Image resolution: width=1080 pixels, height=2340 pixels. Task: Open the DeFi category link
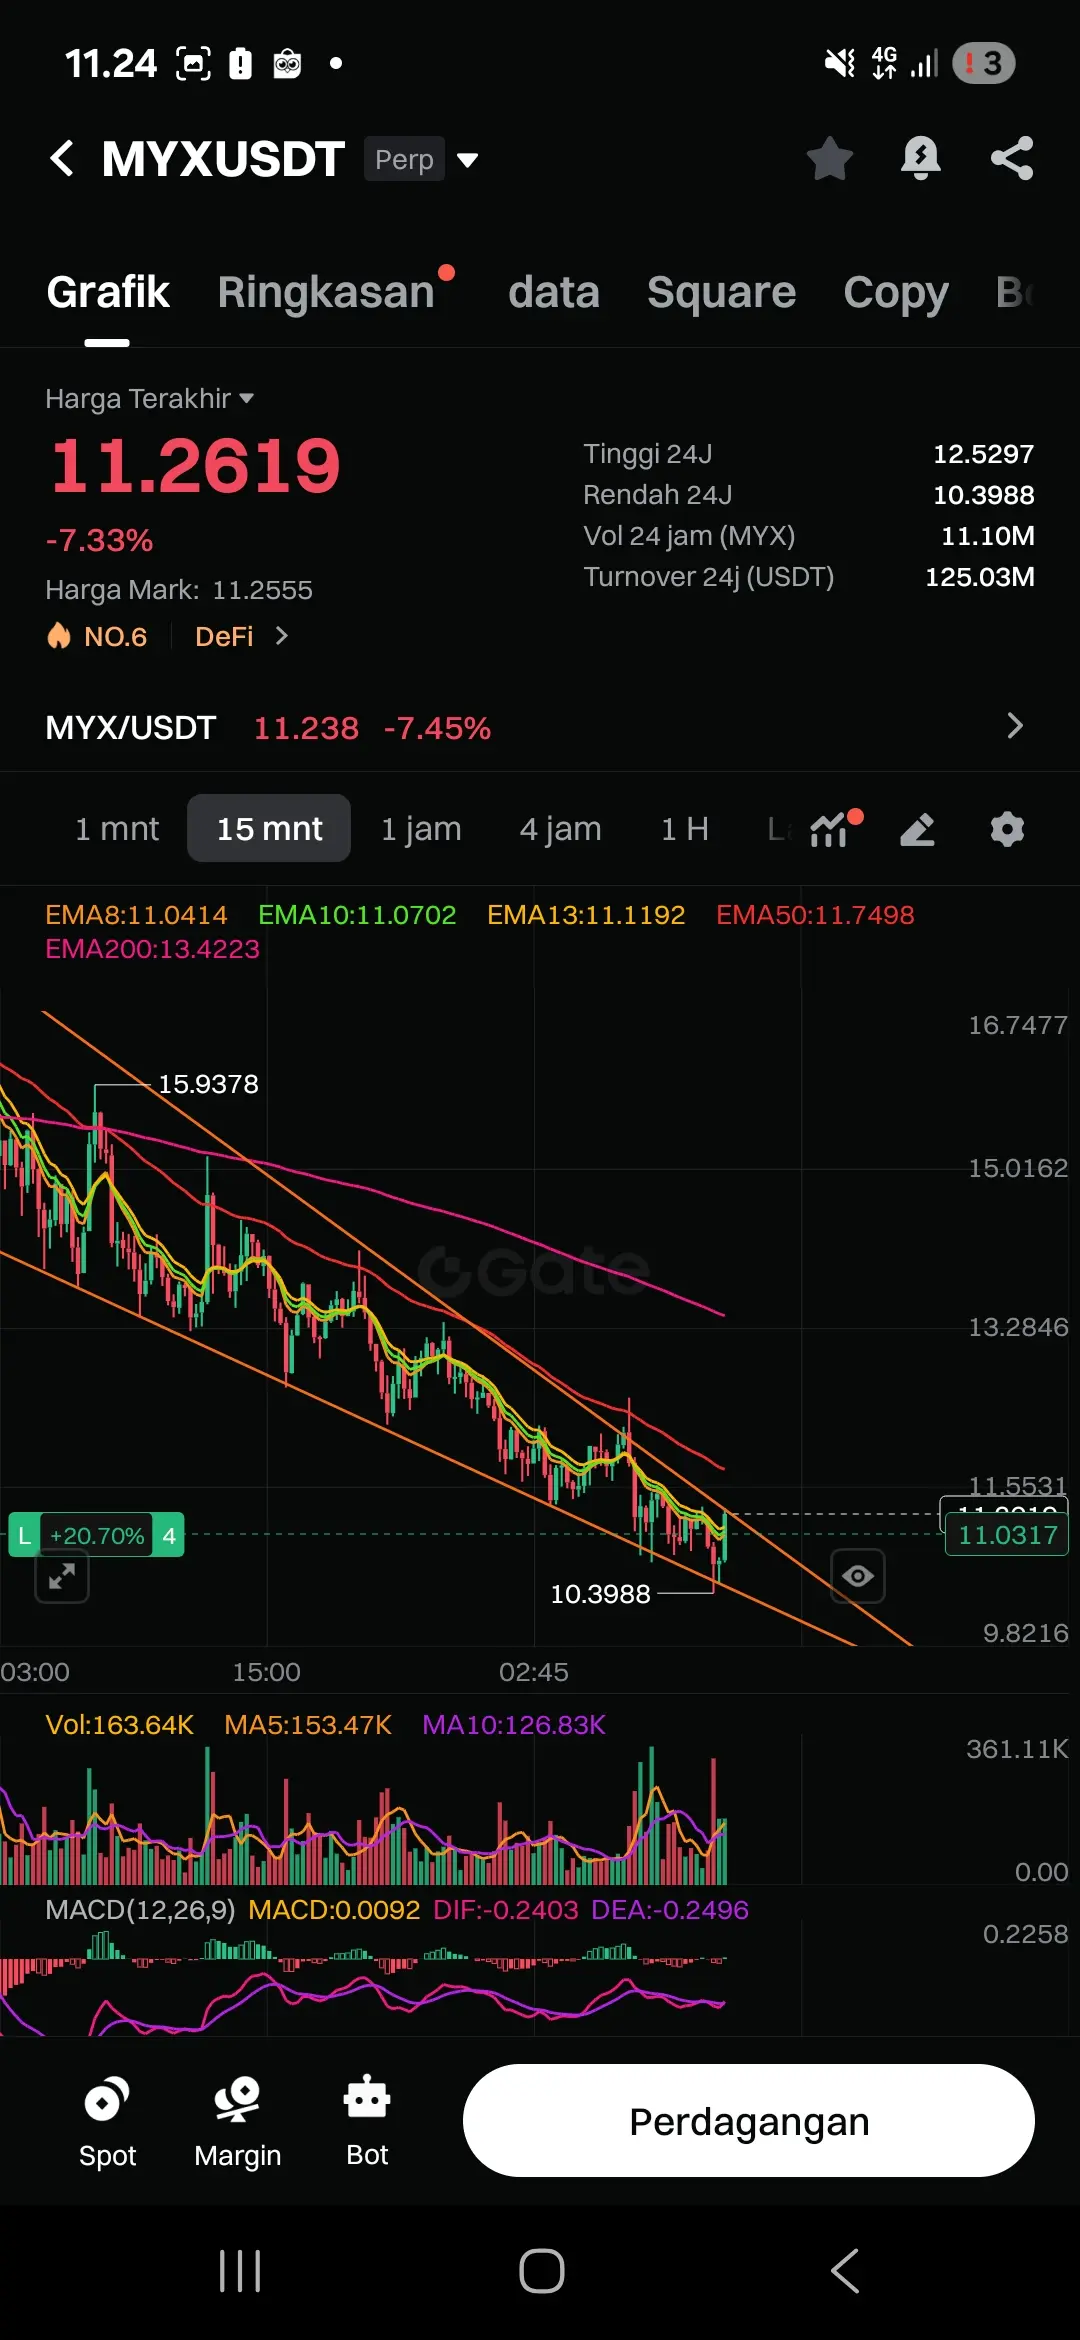tap(224, 636)
